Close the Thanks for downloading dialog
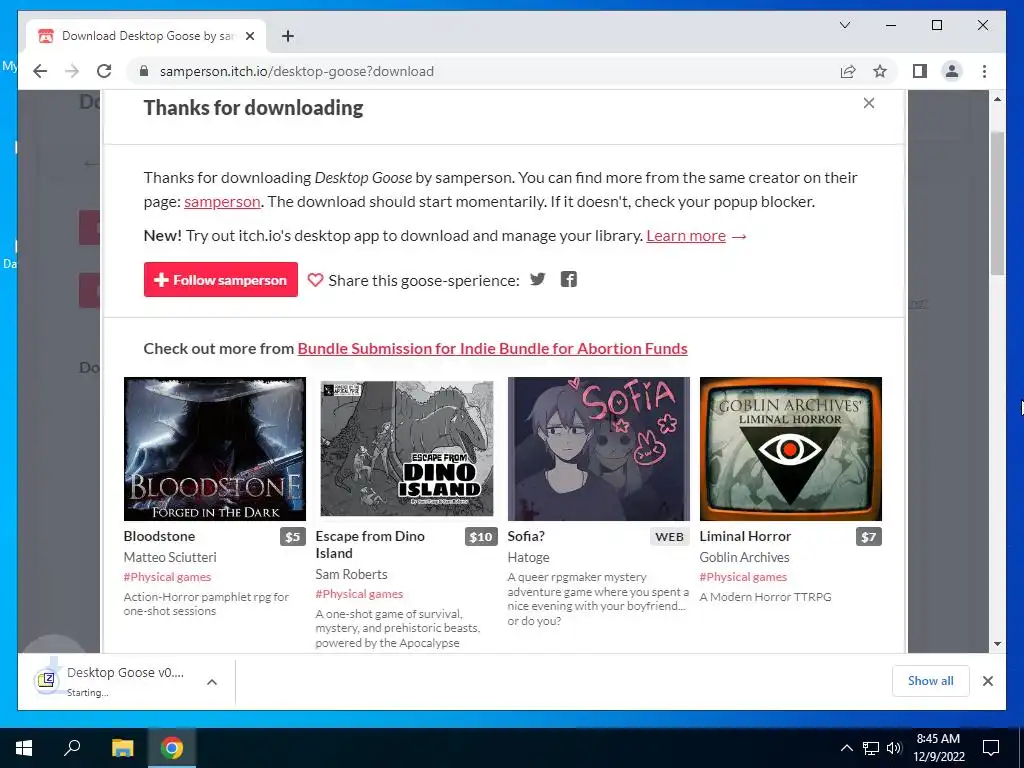 (869, 103)
